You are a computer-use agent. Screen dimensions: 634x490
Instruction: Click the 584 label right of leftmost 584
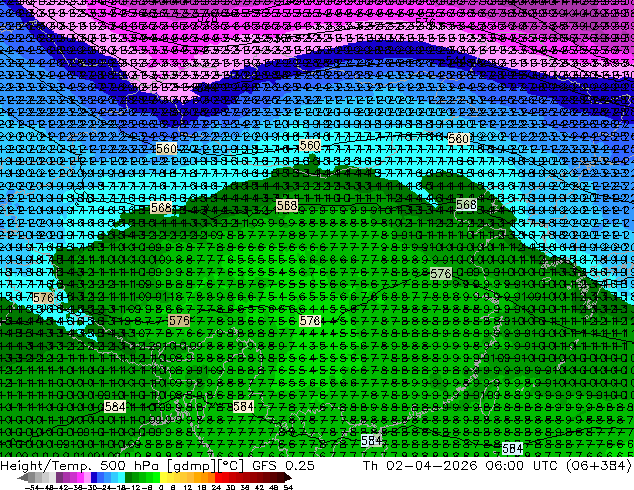243,406
